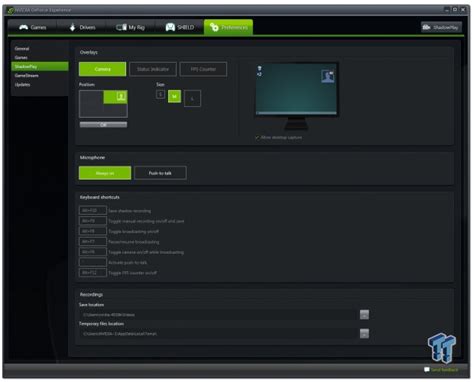Select the FPS Counter overlay button

coord(203,69)
